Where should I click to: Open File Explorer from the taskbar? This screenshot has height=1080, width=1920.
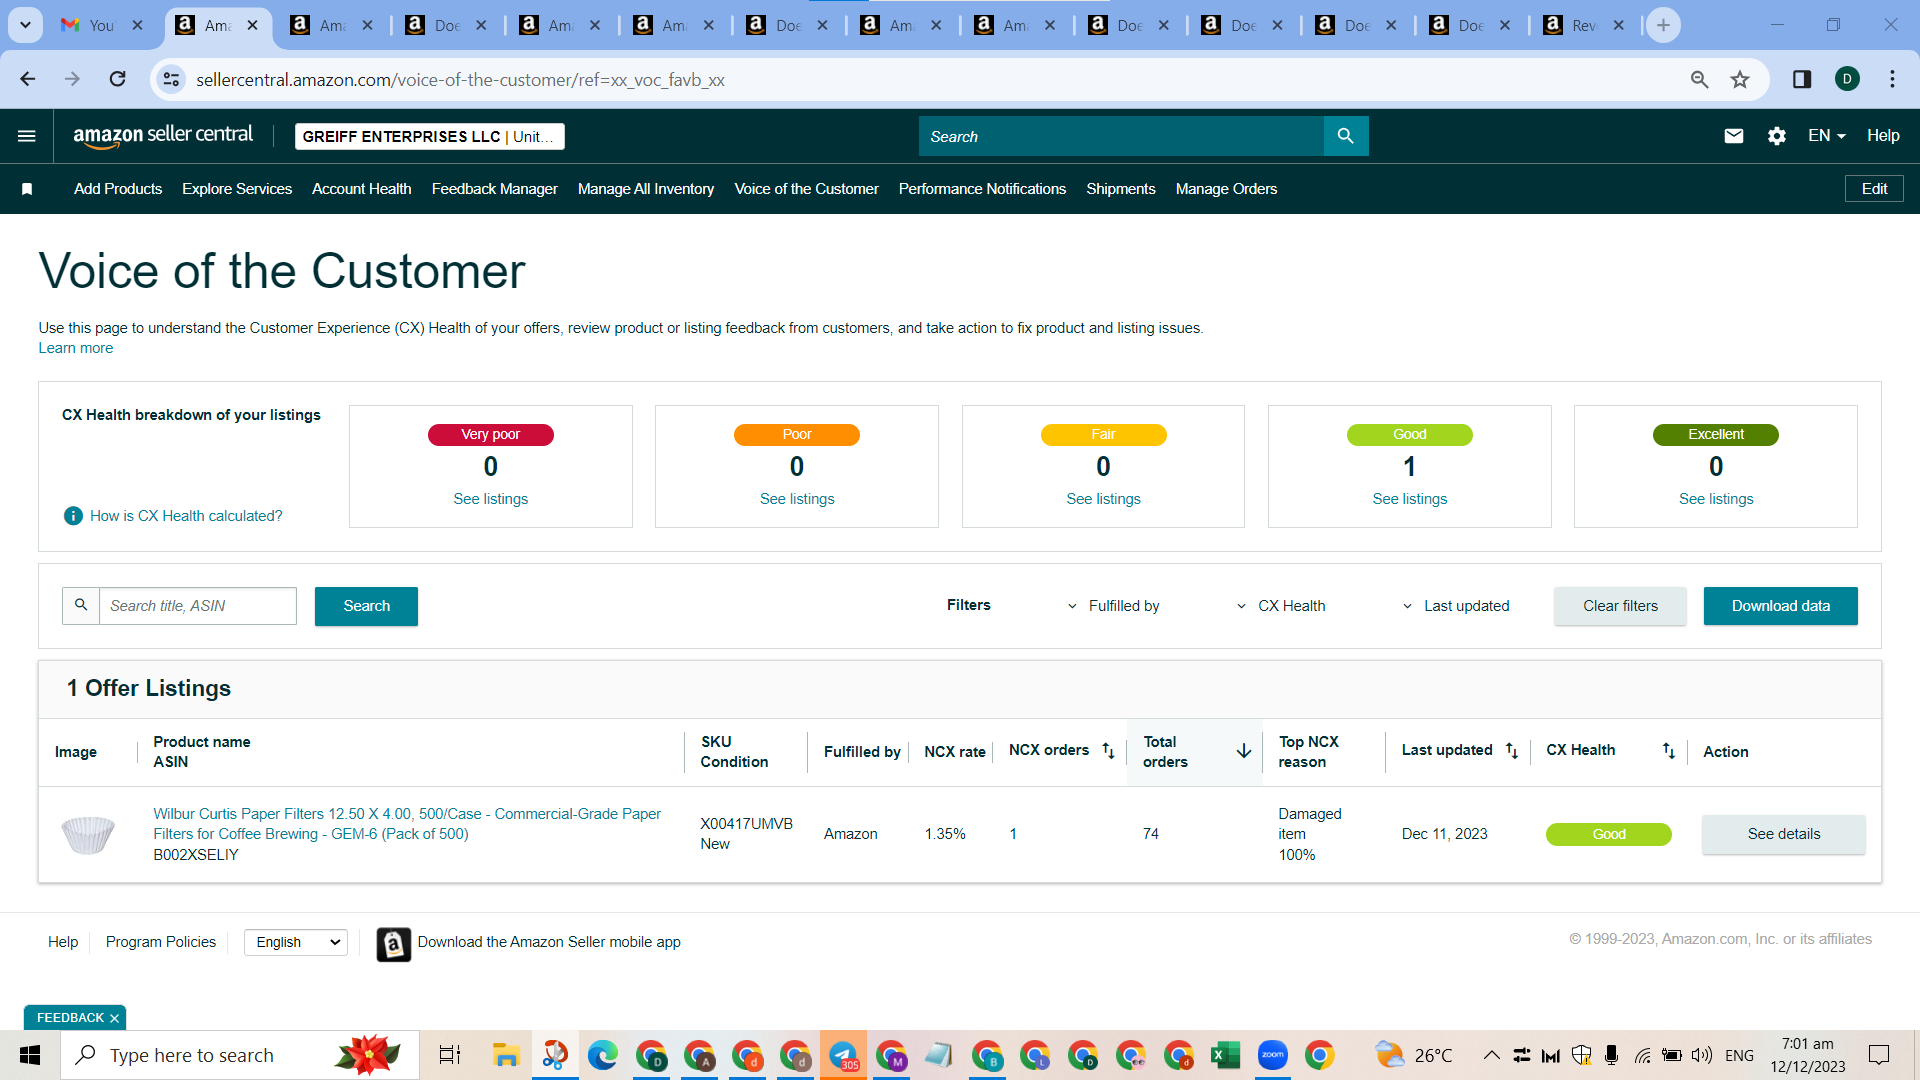pos(506,1055)
